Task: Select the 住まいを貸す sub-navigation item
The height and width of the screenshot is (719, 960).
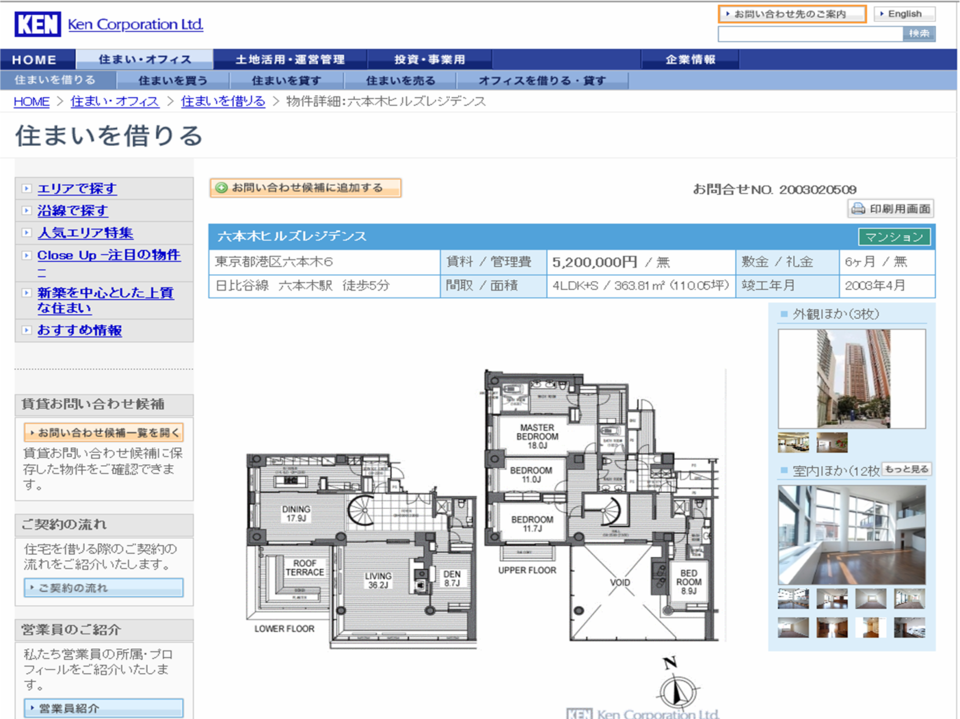Action: (287, 80)
